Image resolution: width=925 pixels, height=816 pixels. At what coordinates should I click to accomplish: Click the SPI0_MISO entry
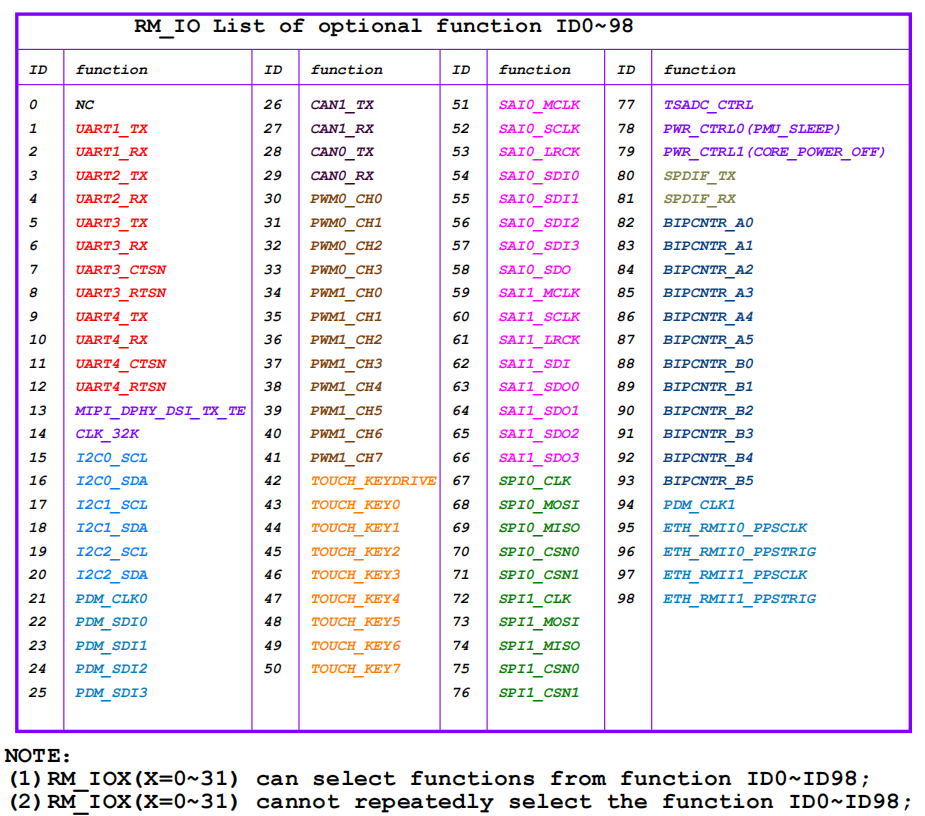[539, 528]
